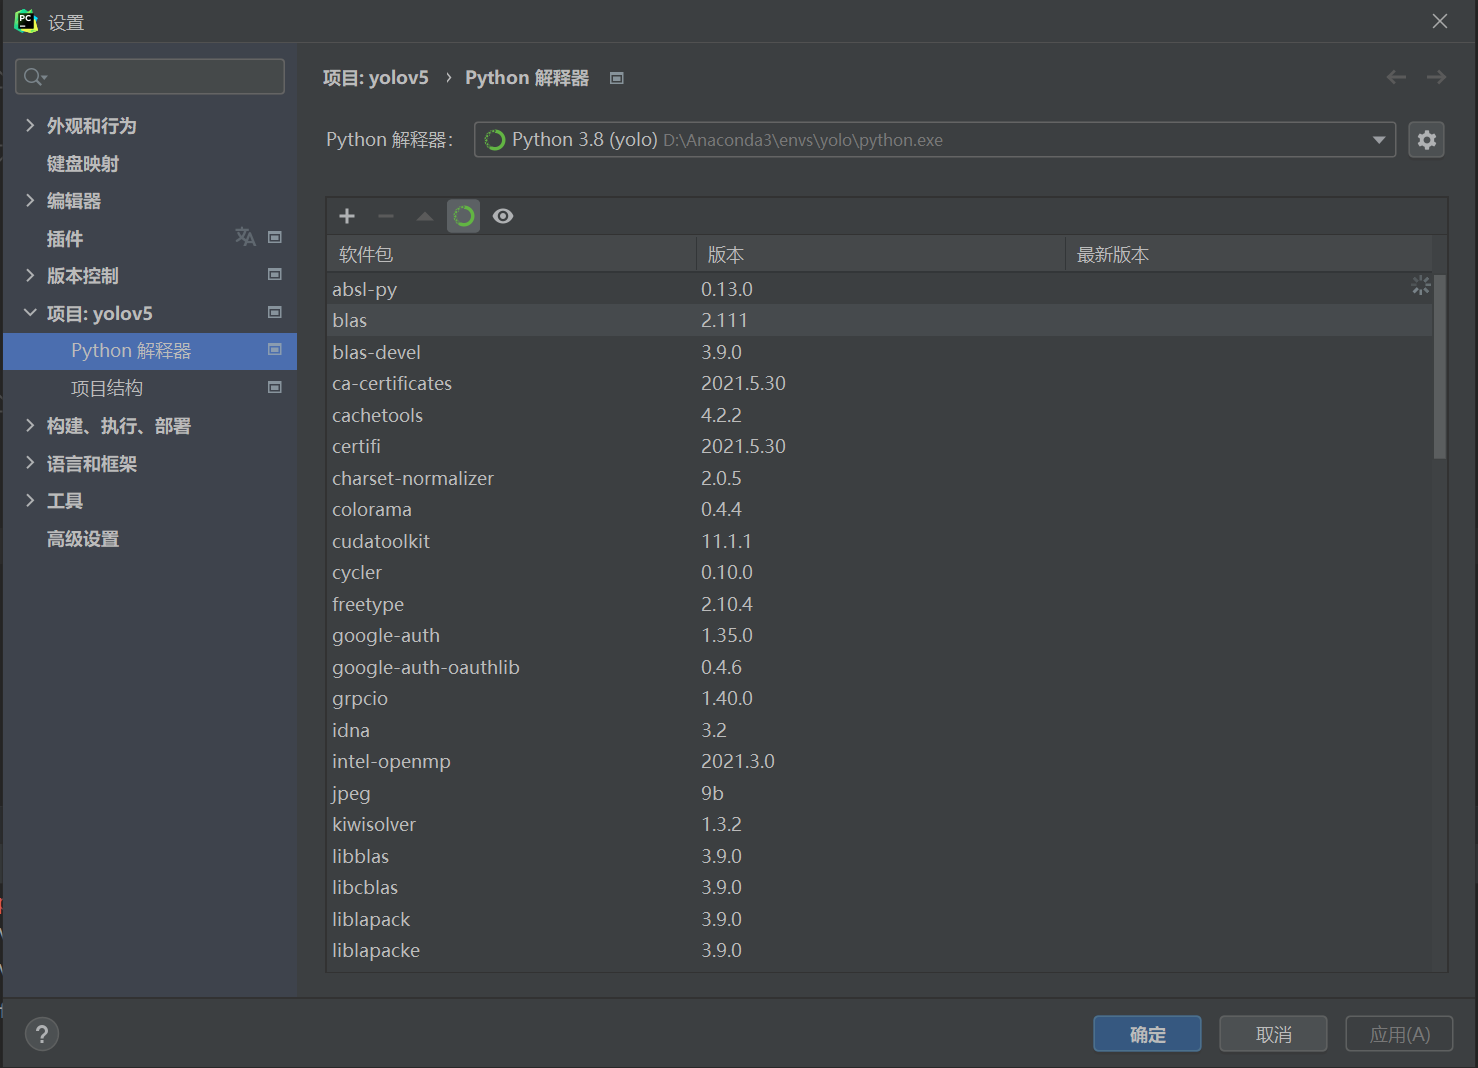Select Python 解释器 in the sidebar

[x=150, y=351]
